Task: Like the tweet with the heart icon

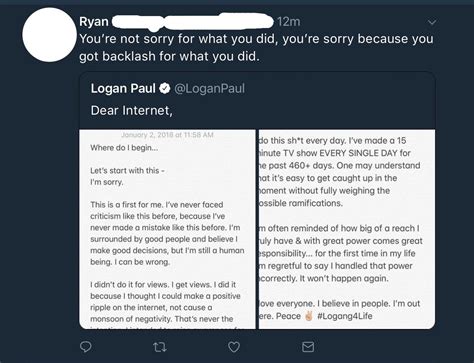Action: click(x=234, y=347)
